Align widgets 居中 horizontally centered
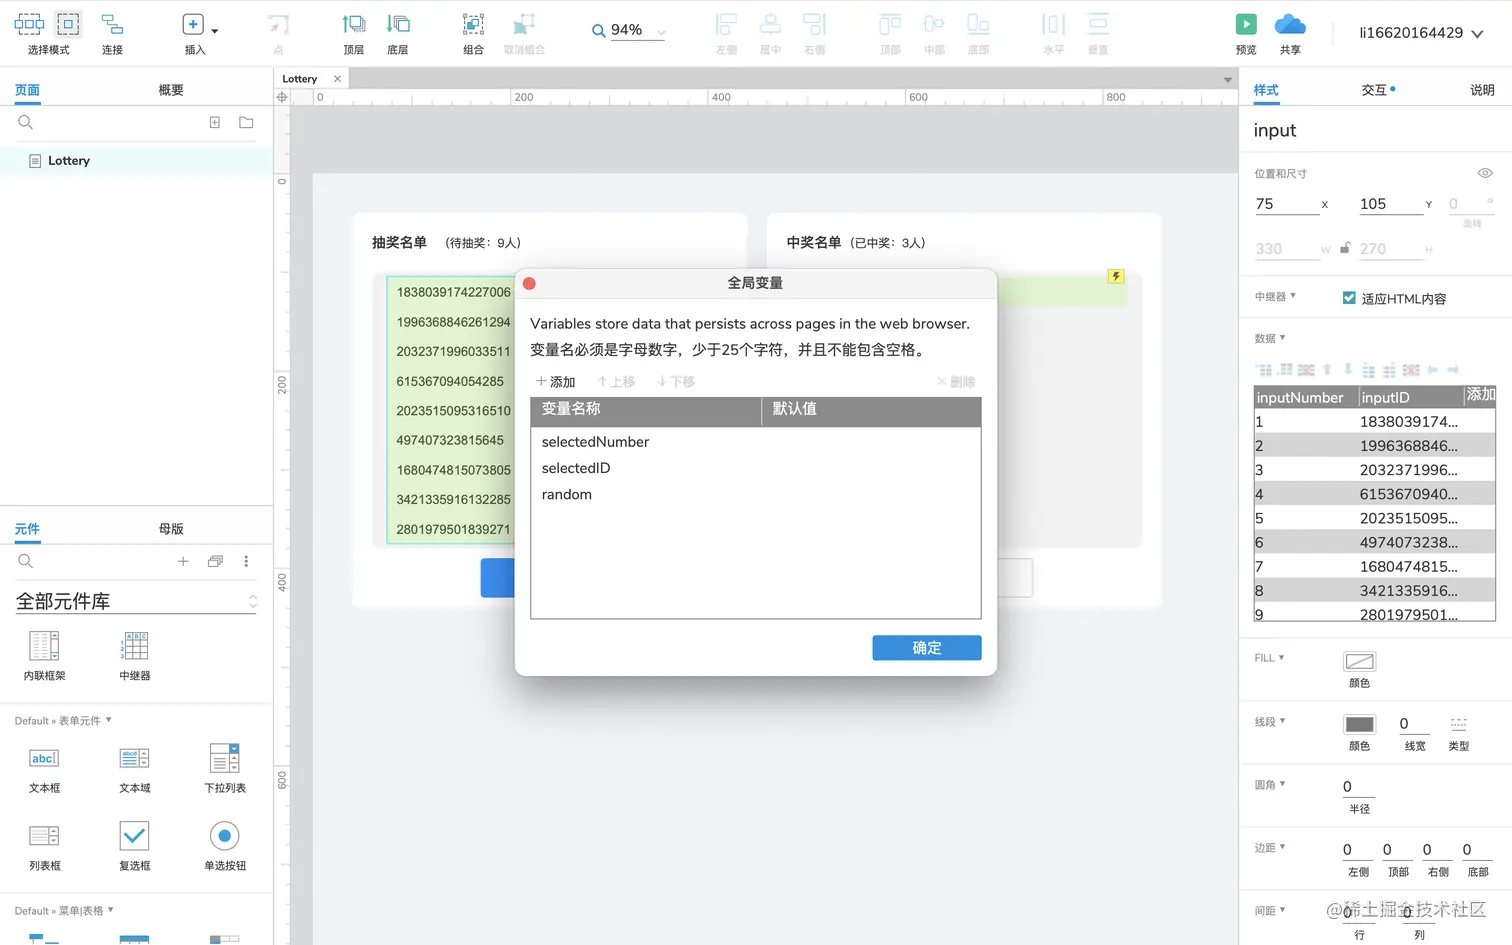The height and width of the screenshot is (945, 1512). click(x=770, y=24)
